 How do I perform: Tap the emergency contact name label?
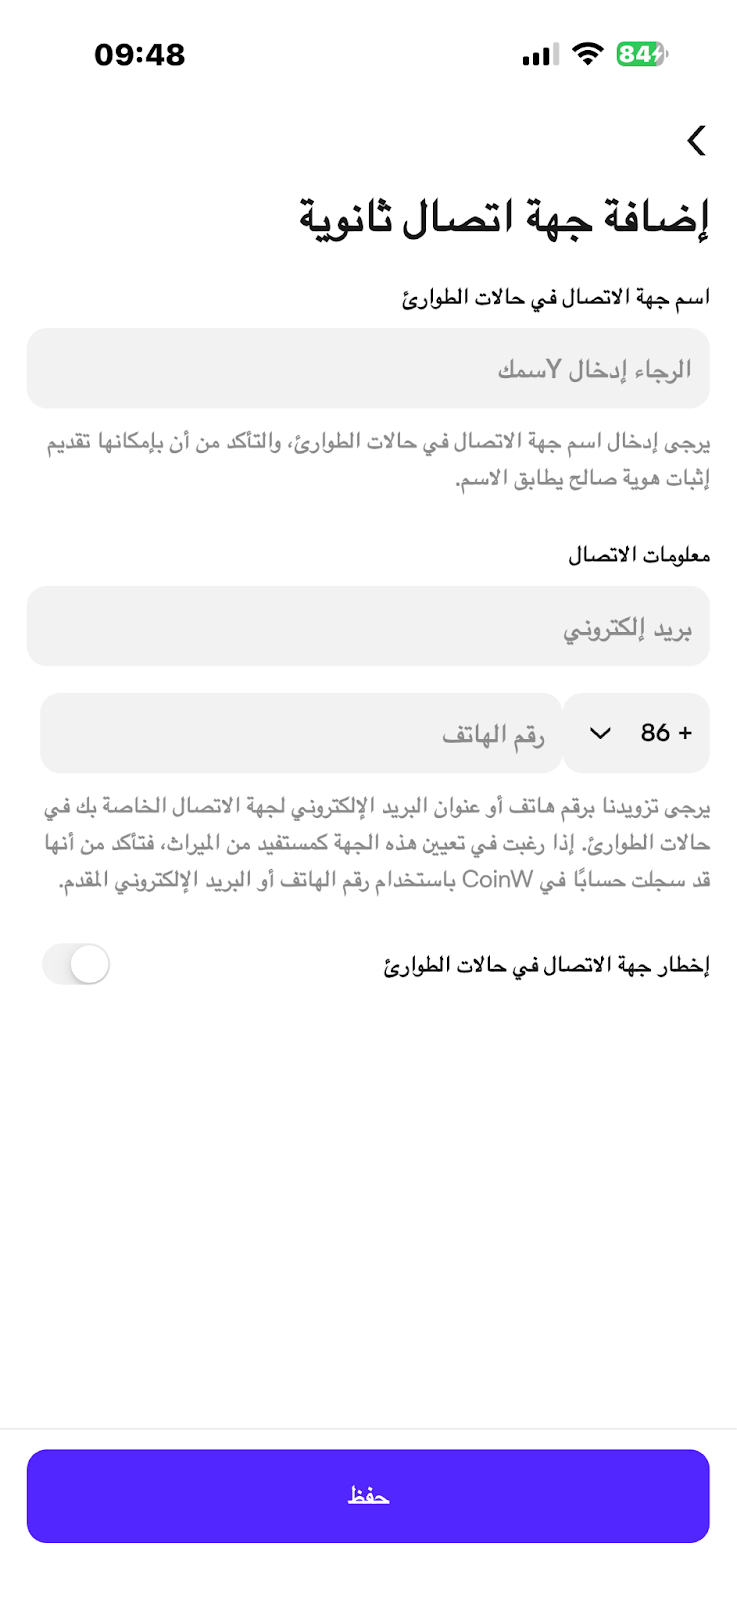tap(556, 297)
